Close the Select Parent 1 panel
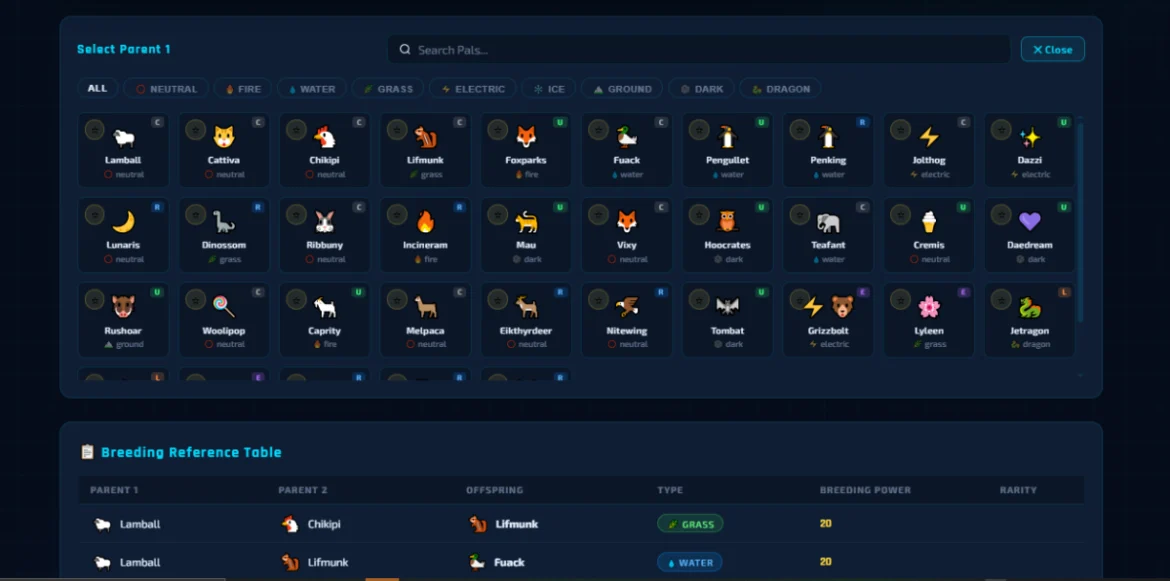 (x=1052, y=49)
